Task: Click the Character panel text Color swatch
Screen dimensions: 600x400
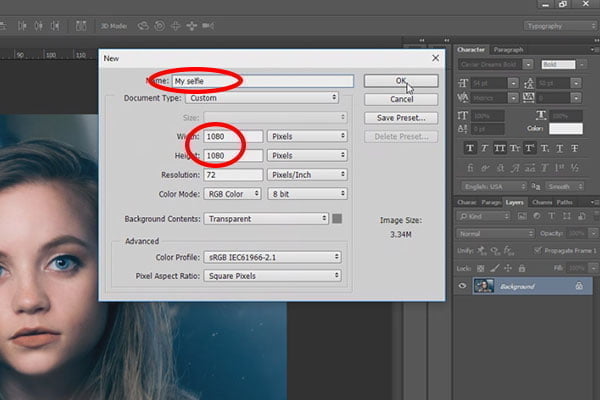Action: click(x=566, y=129)
